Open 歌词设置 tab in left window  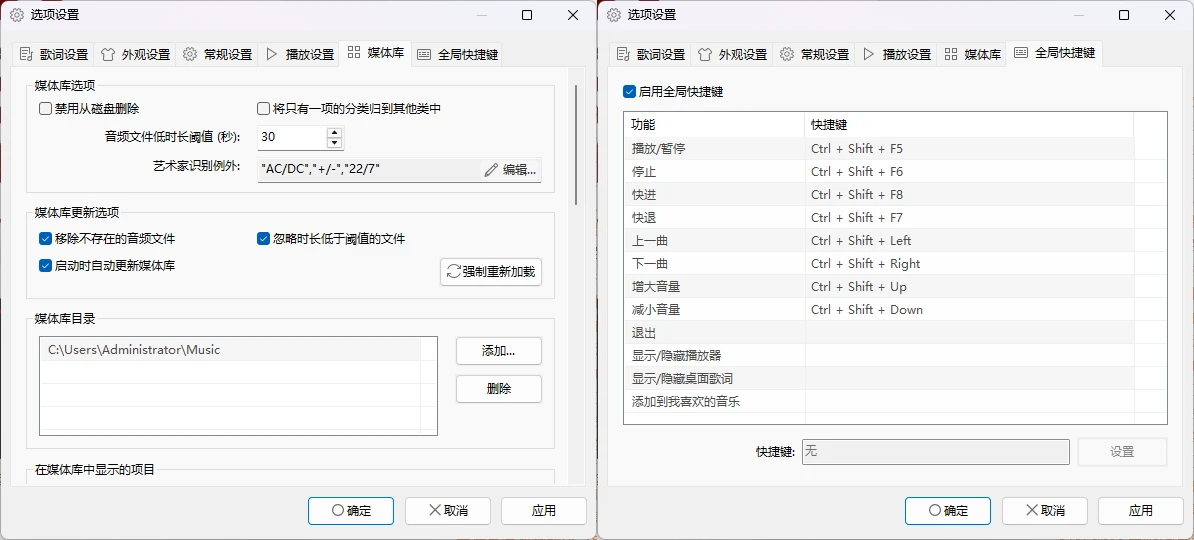(54, 54)
